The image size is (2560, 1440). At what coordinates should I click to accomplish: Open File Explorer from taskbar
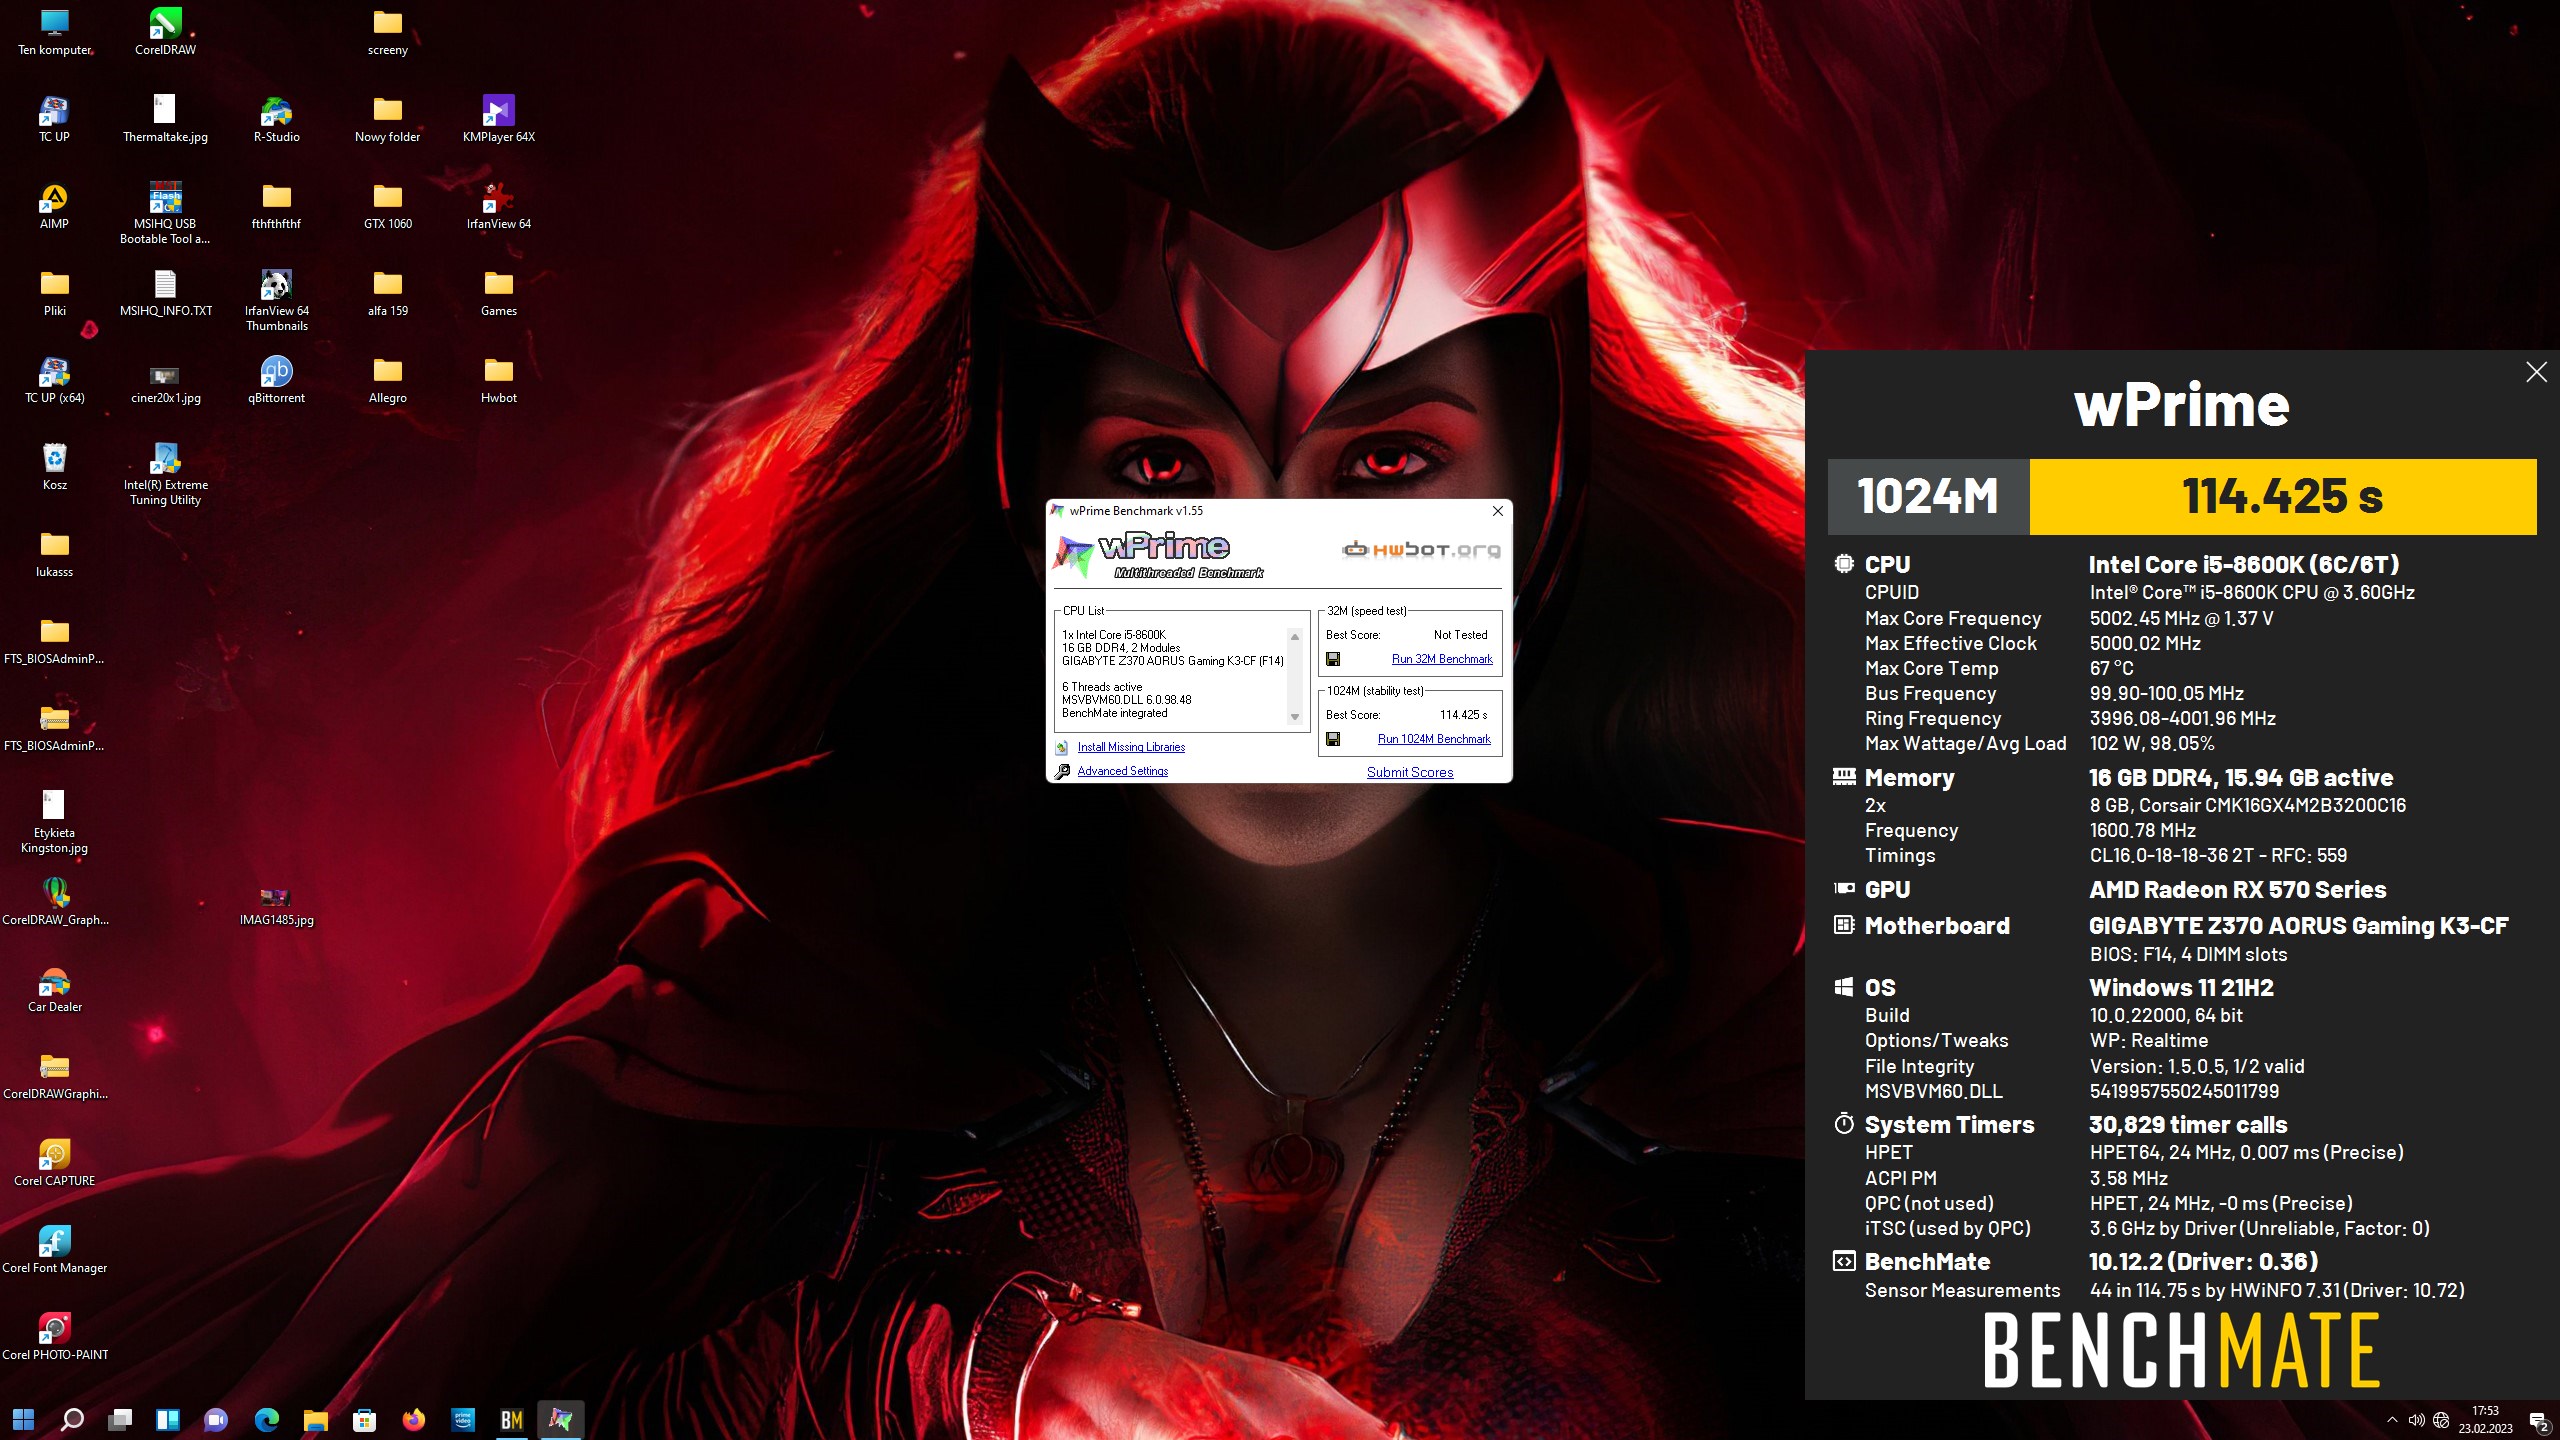[x=315, y=1419]
